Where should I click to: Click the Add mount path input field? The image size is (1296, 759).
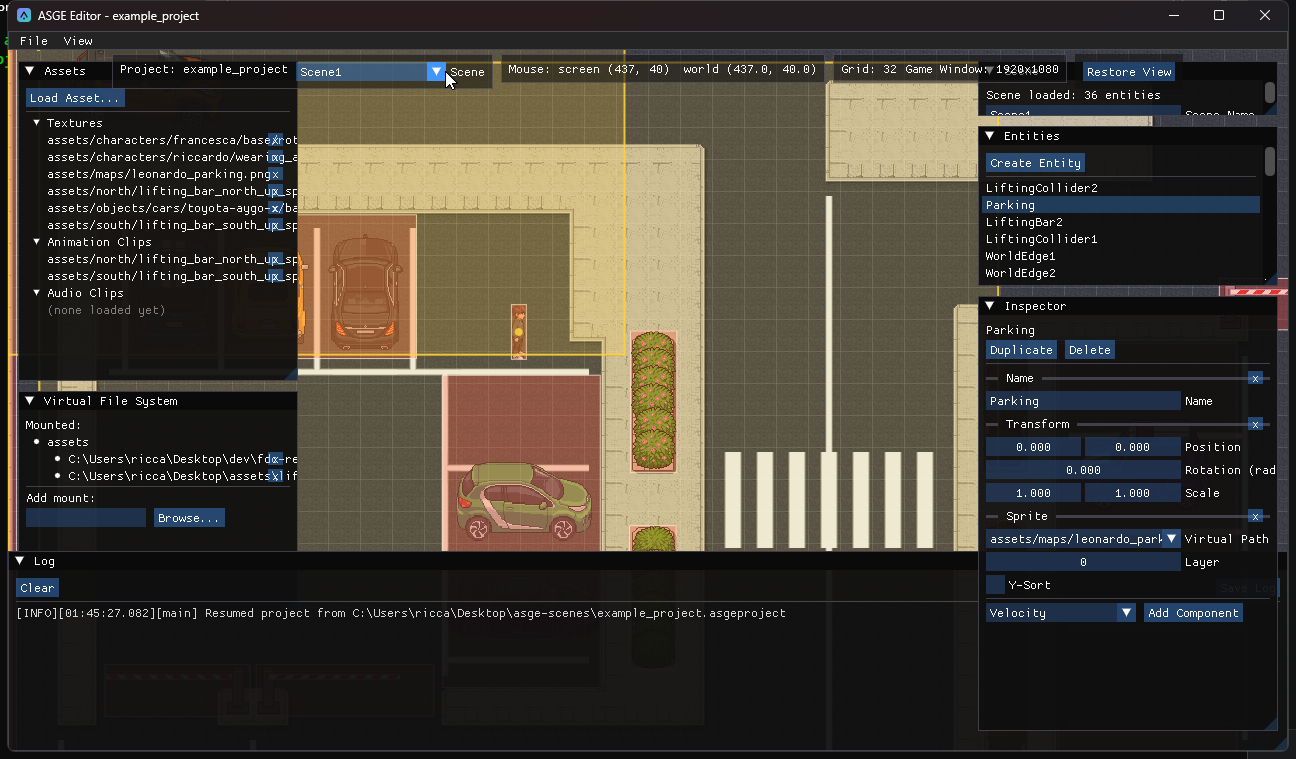pos(86,518)
